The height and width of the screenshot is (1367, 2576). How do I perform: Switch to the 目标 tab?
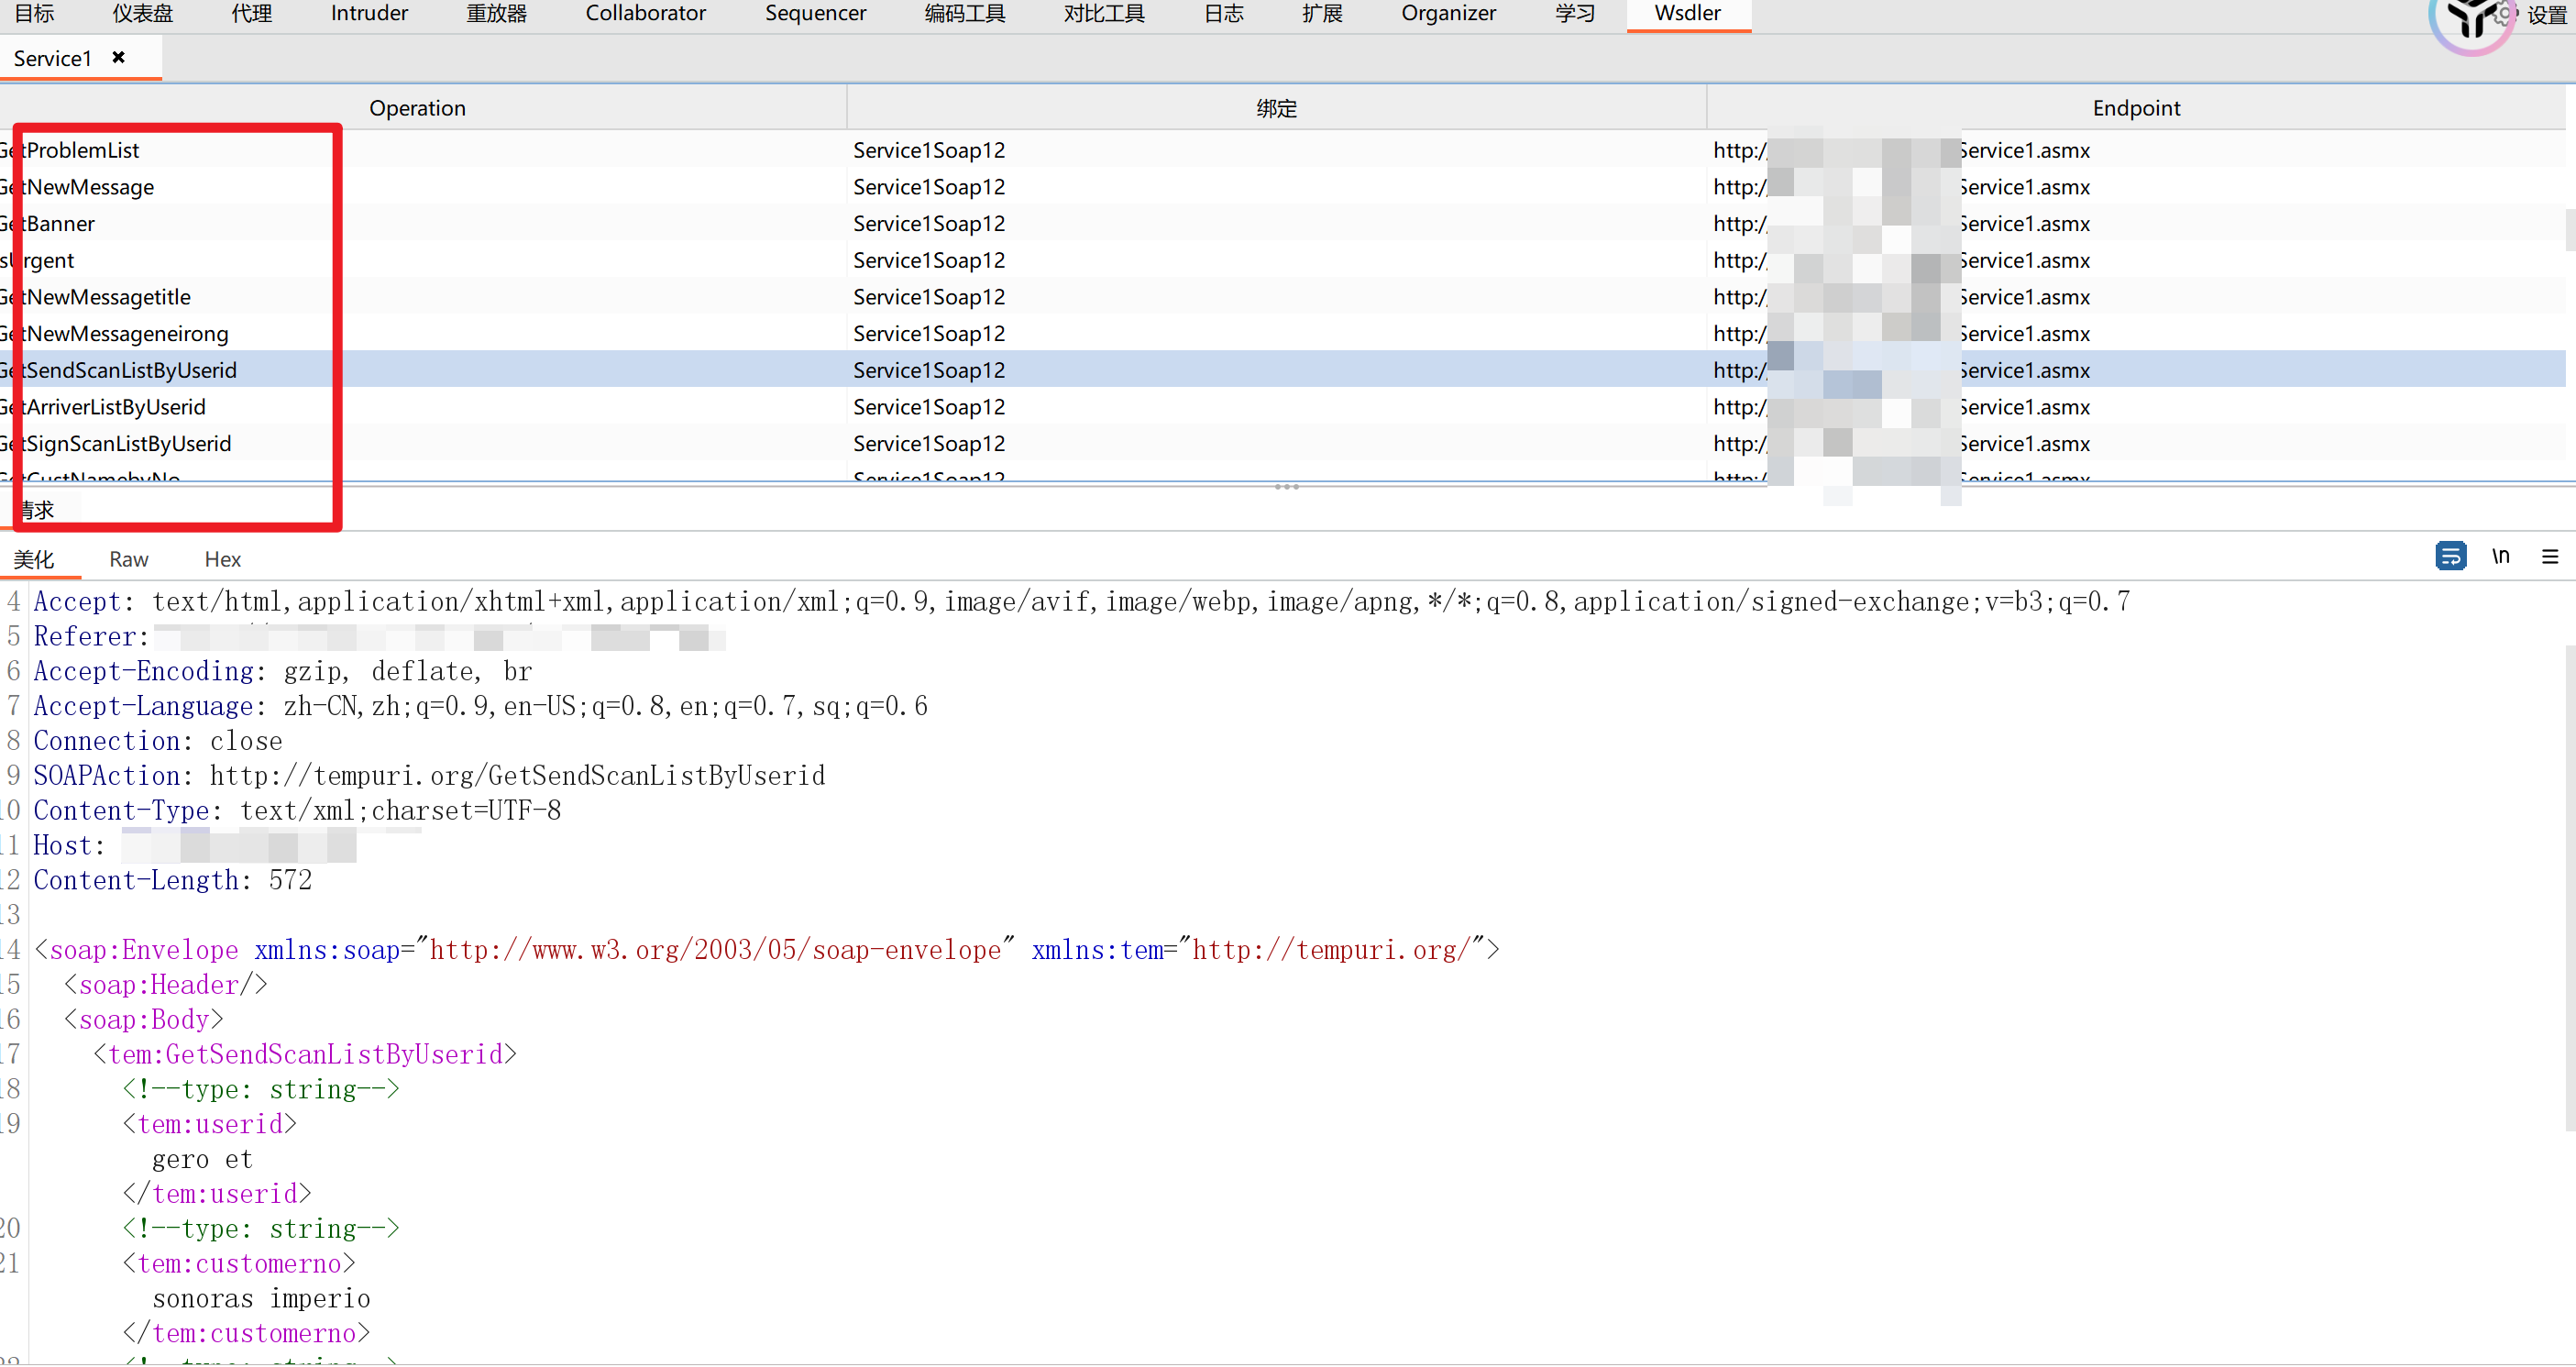point(34,13)
